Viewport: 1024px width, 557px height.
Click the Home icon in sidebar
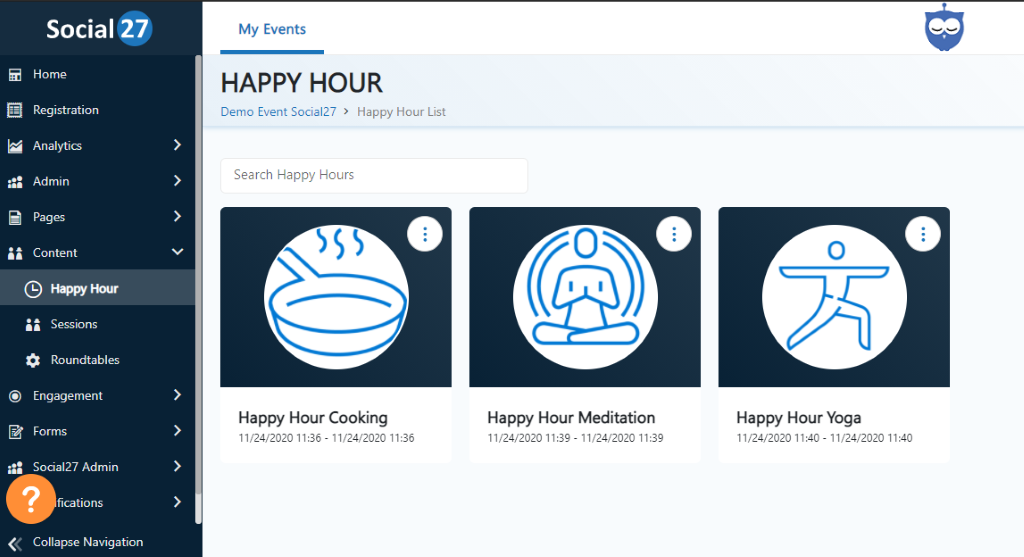(15, 74)
